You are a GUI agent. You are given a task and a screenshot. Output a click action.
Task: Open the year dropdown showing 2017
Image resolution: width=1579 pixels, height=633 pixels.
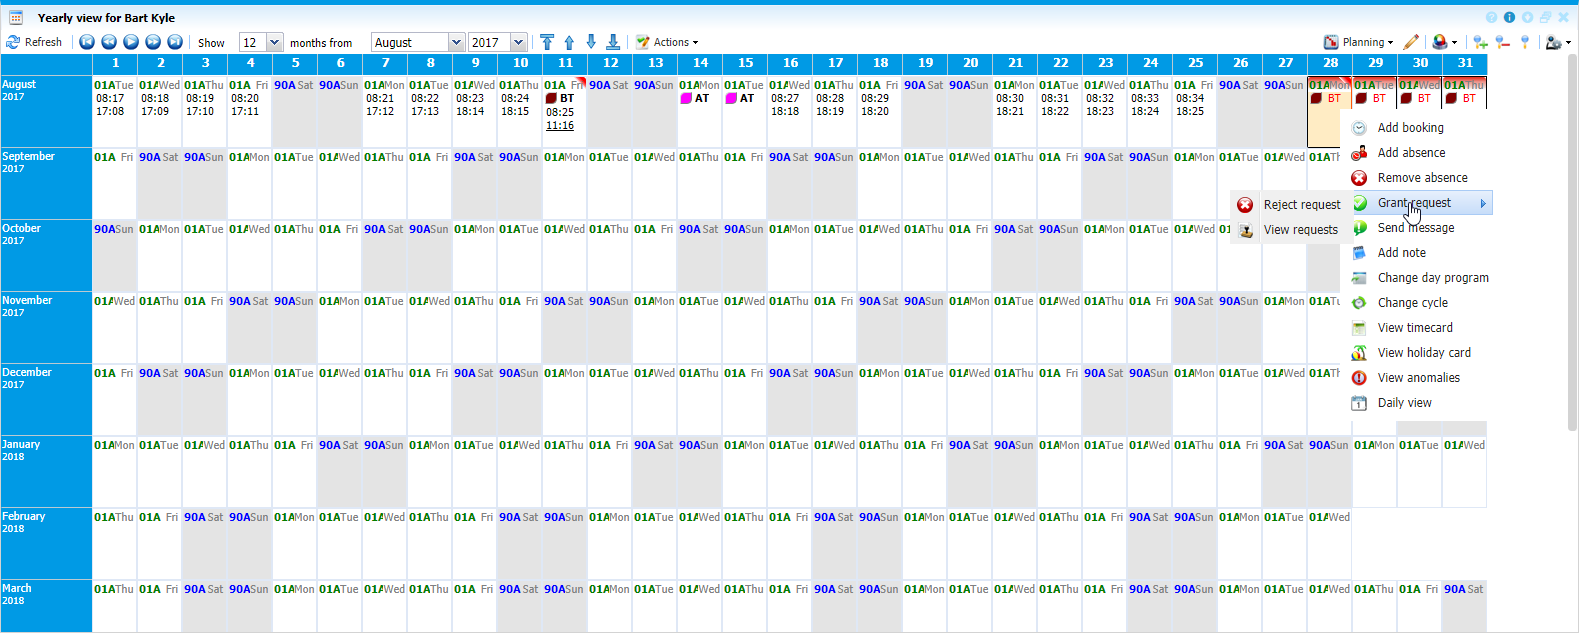point(518,42)
